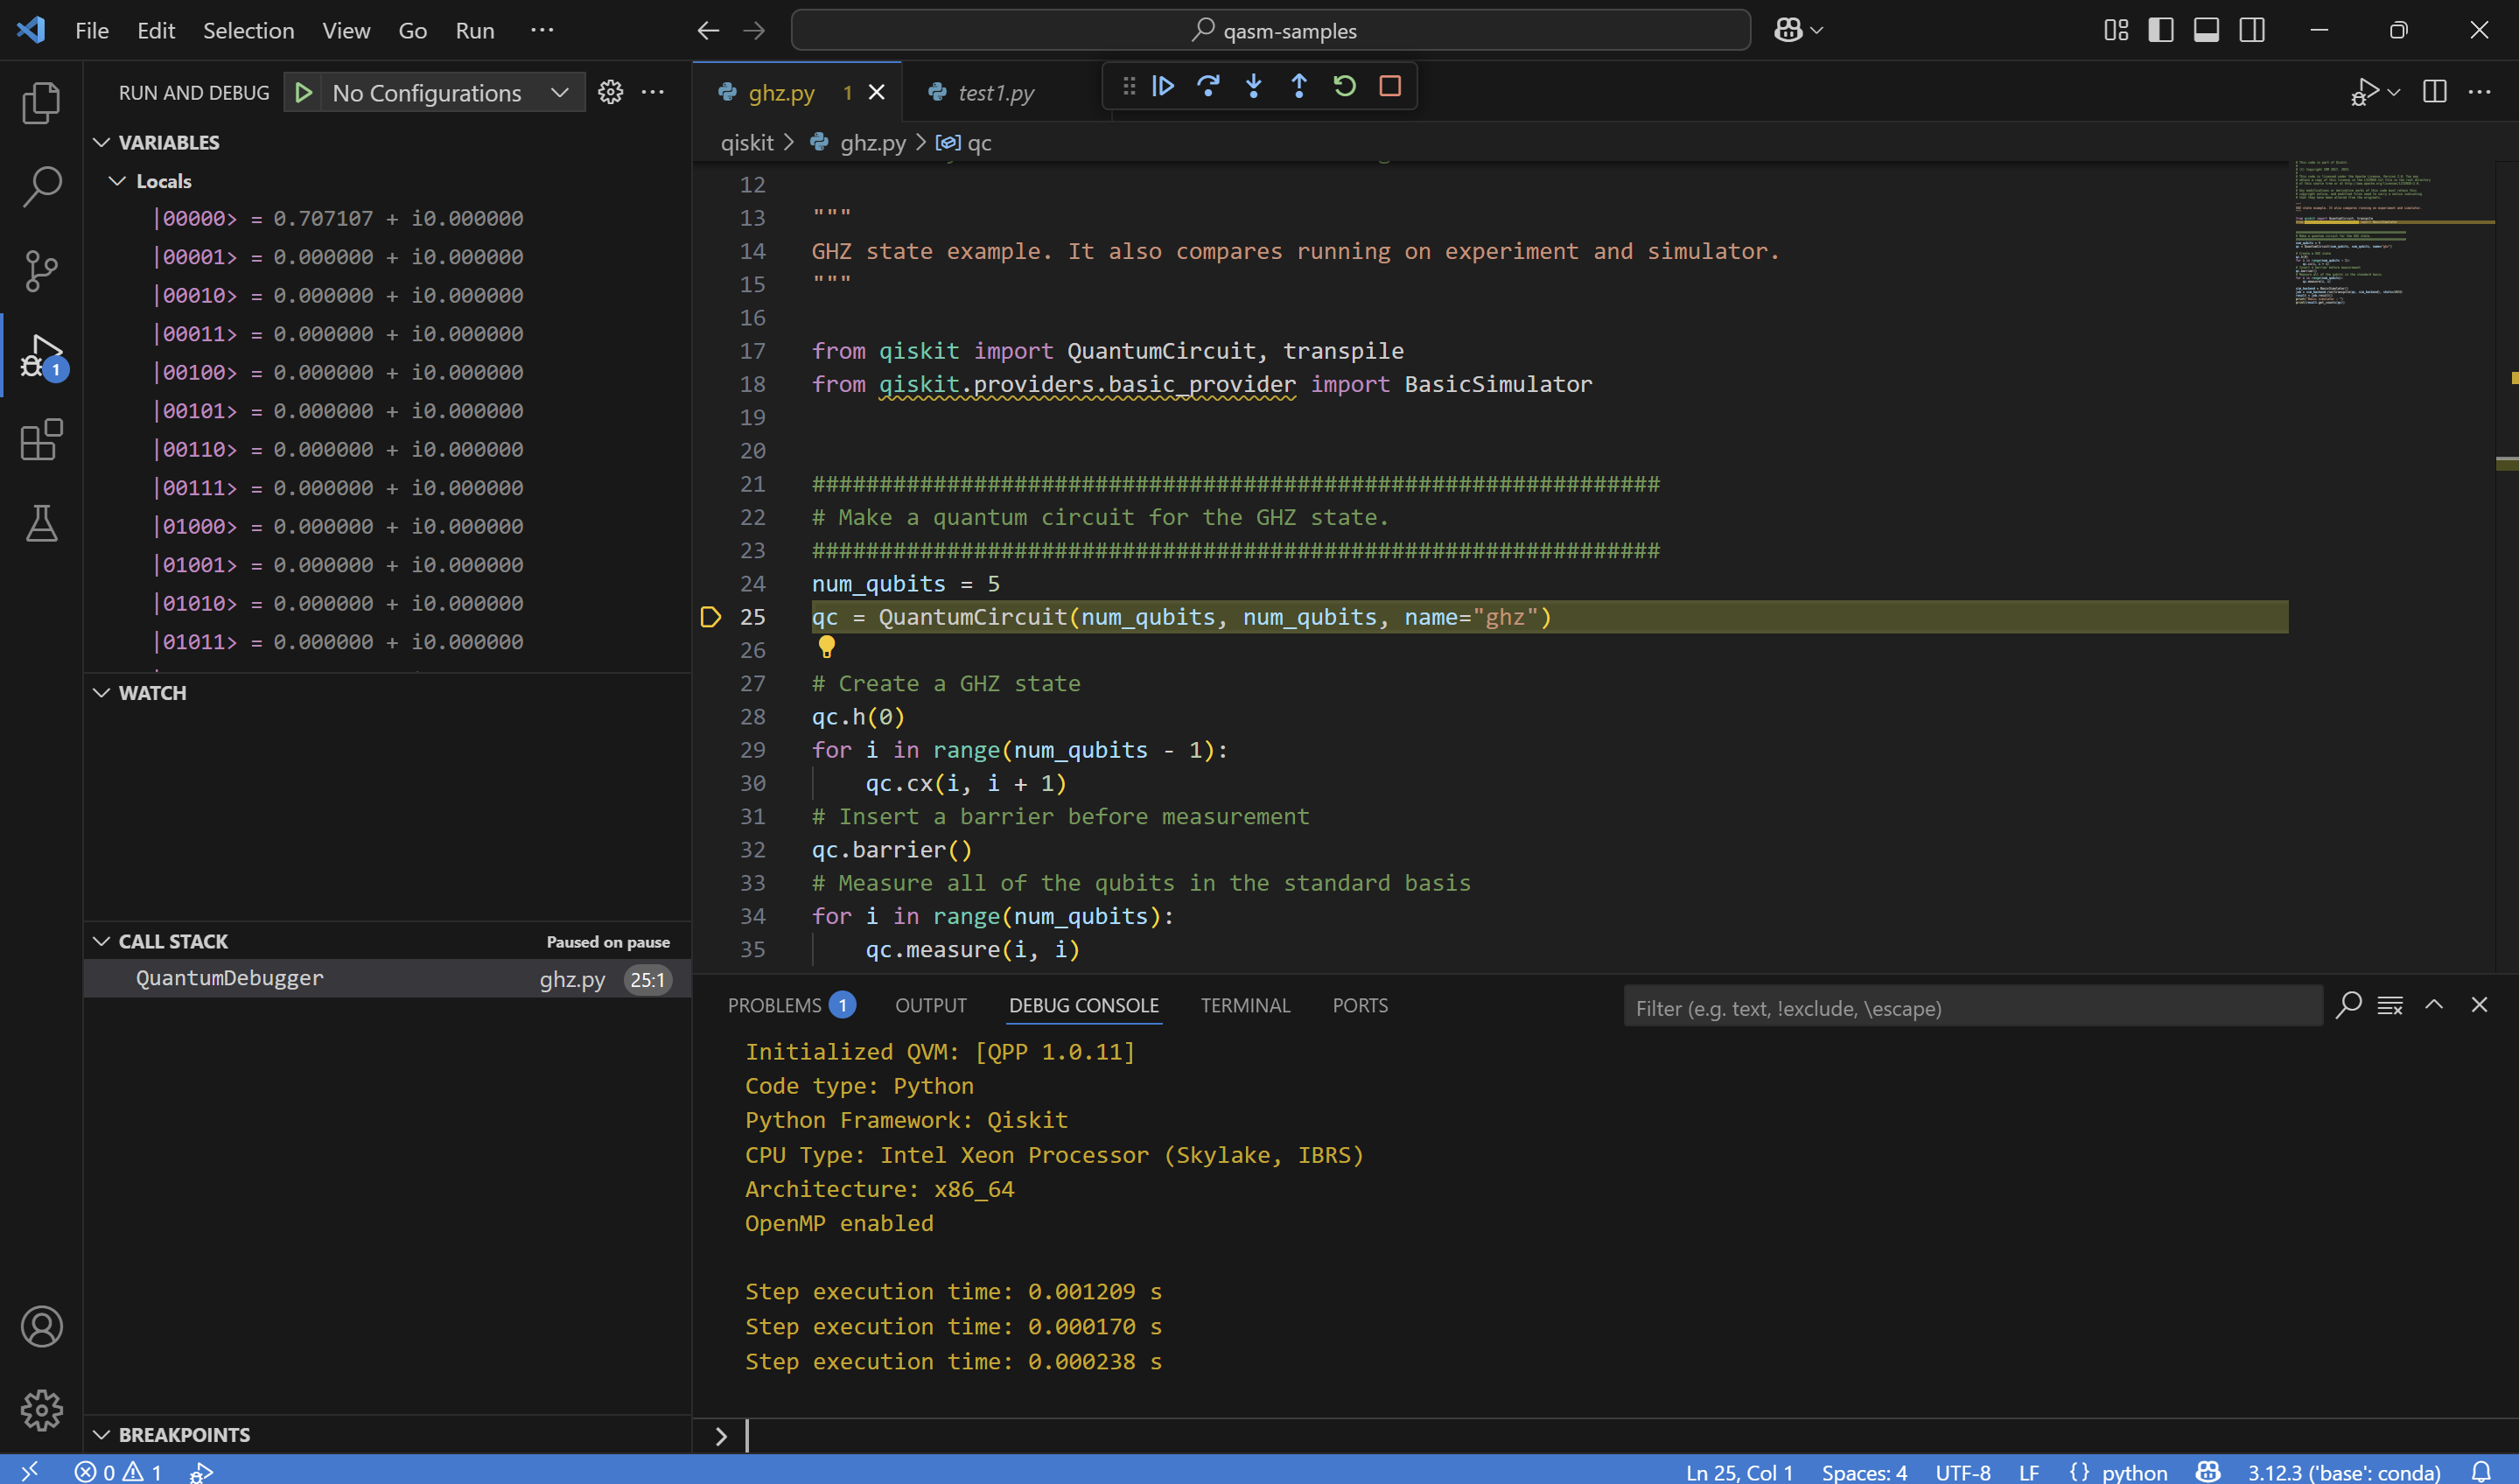Open the Accounts menu icon

(41, 1326)
